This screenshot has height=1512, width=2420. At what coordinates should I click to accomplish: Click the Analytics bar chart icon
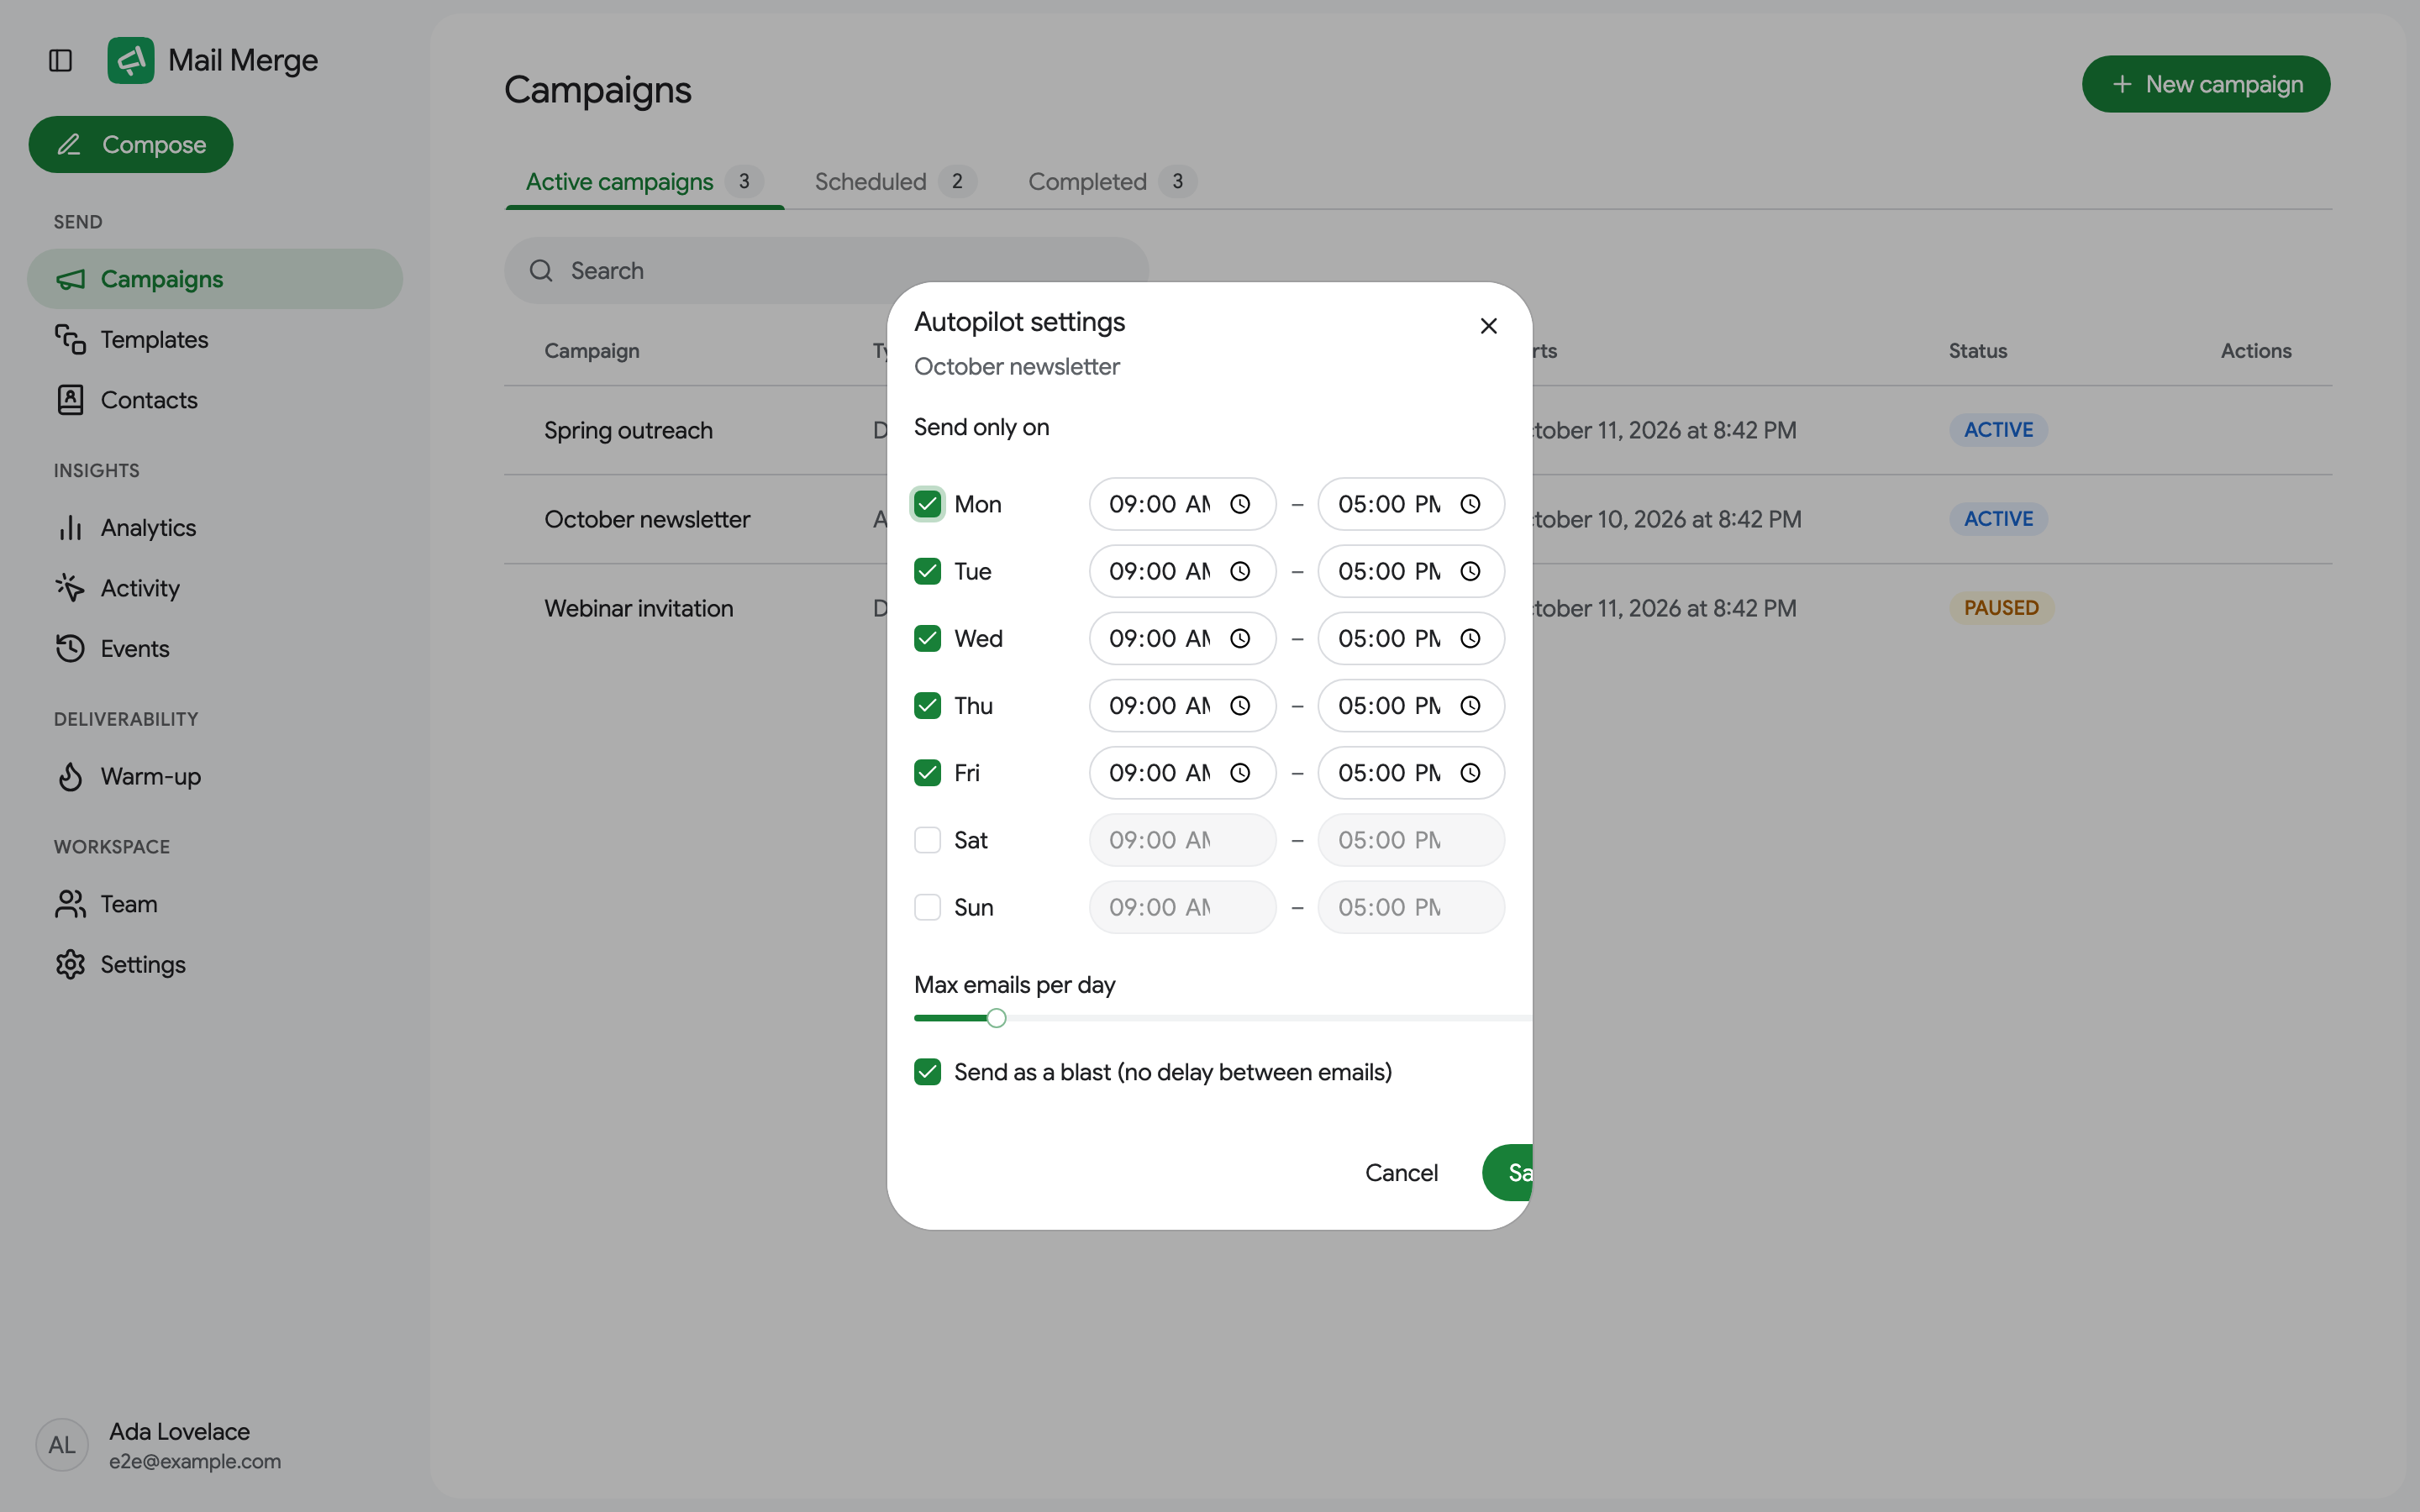click(x=70, y=527)
